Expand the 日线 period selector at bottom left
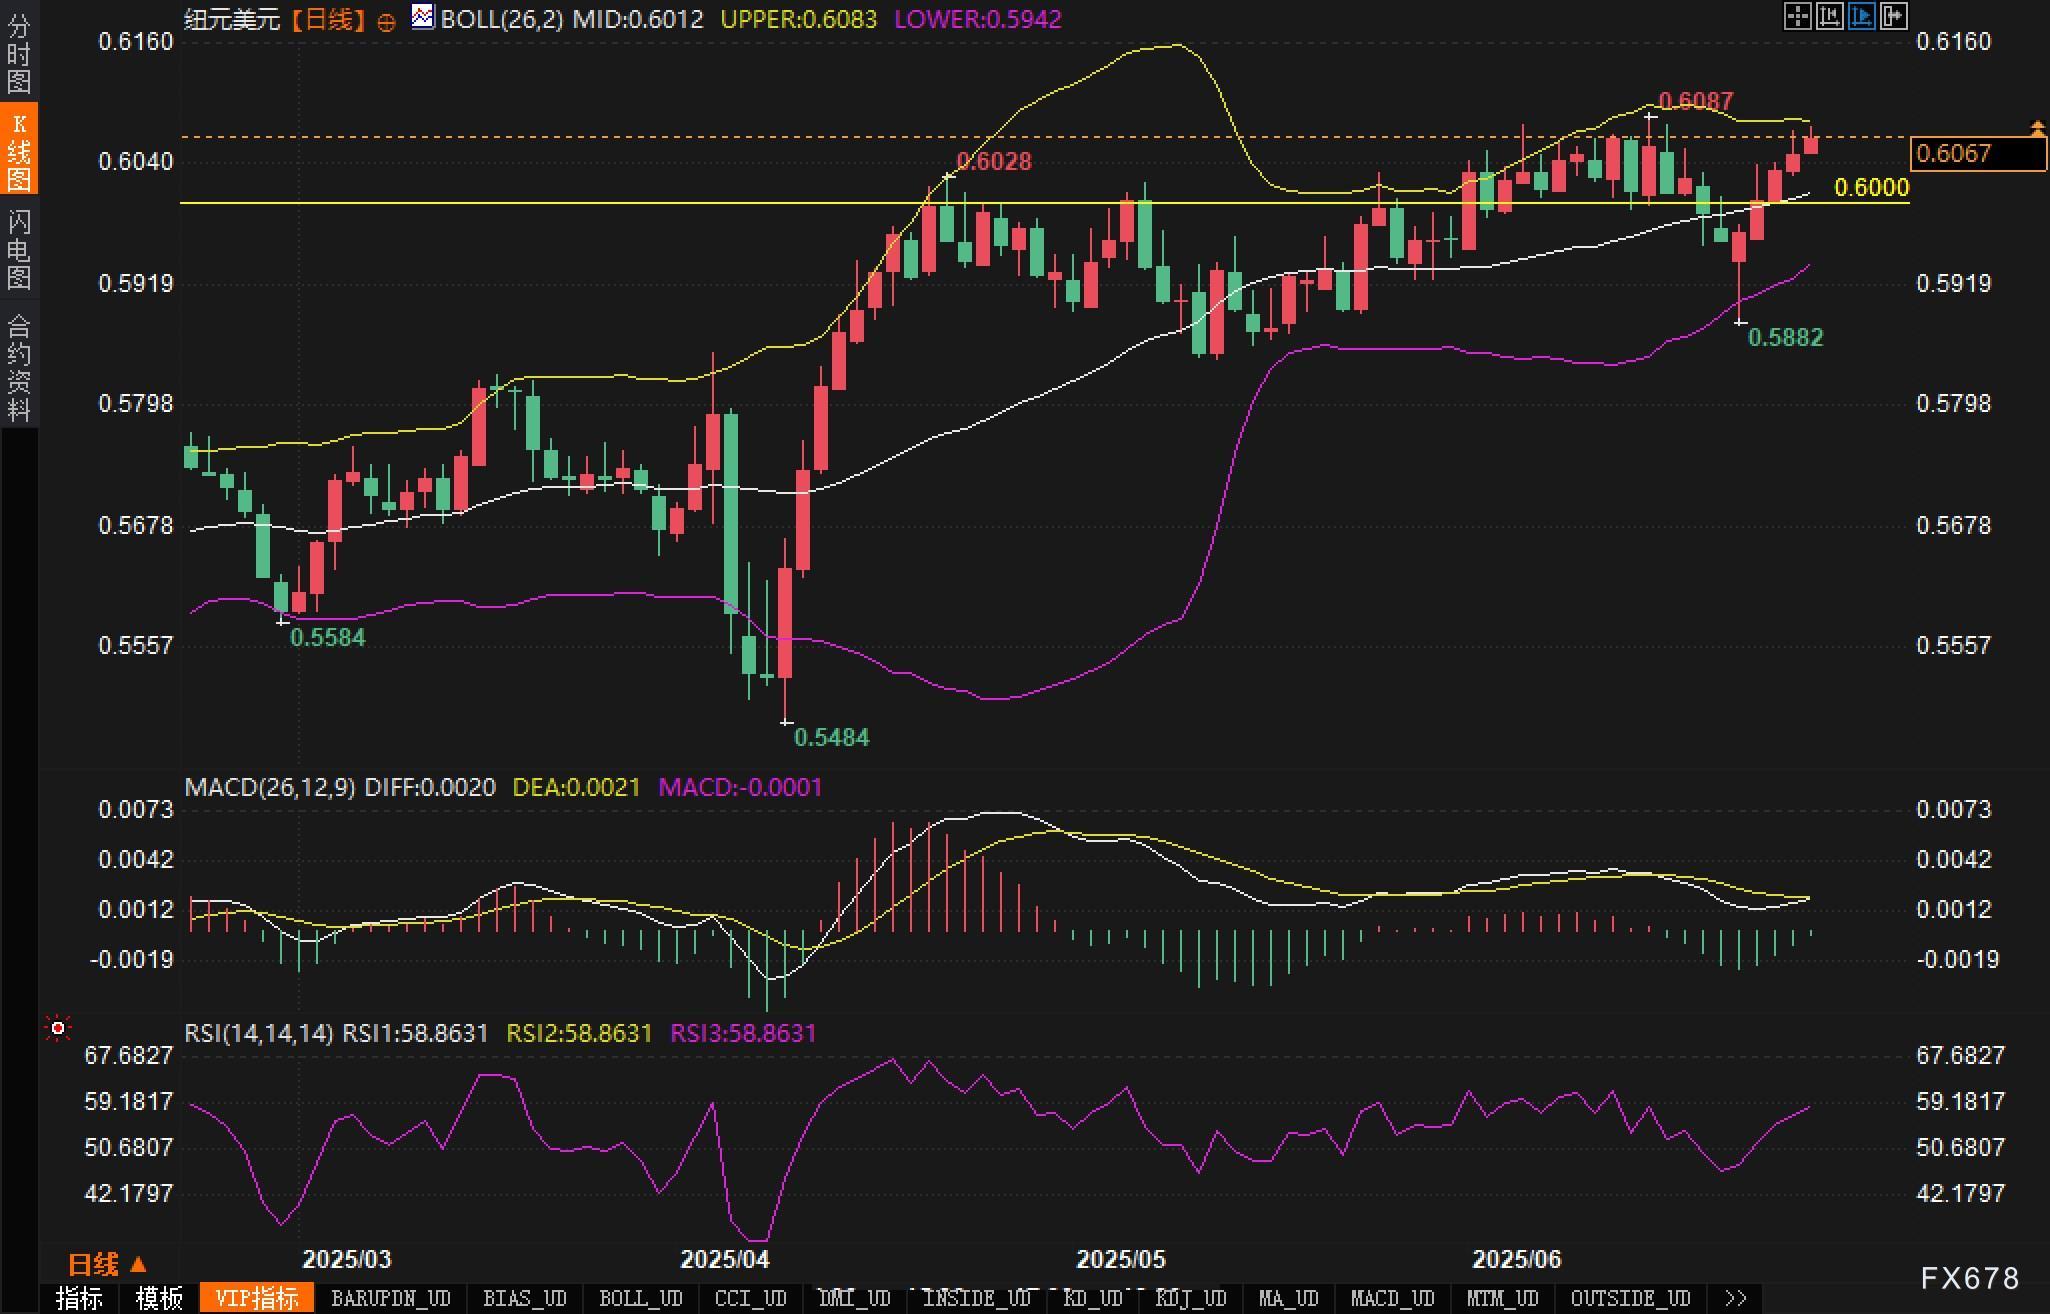The height and width of the screenshot is (1314, 2050). click(107, 1264)
